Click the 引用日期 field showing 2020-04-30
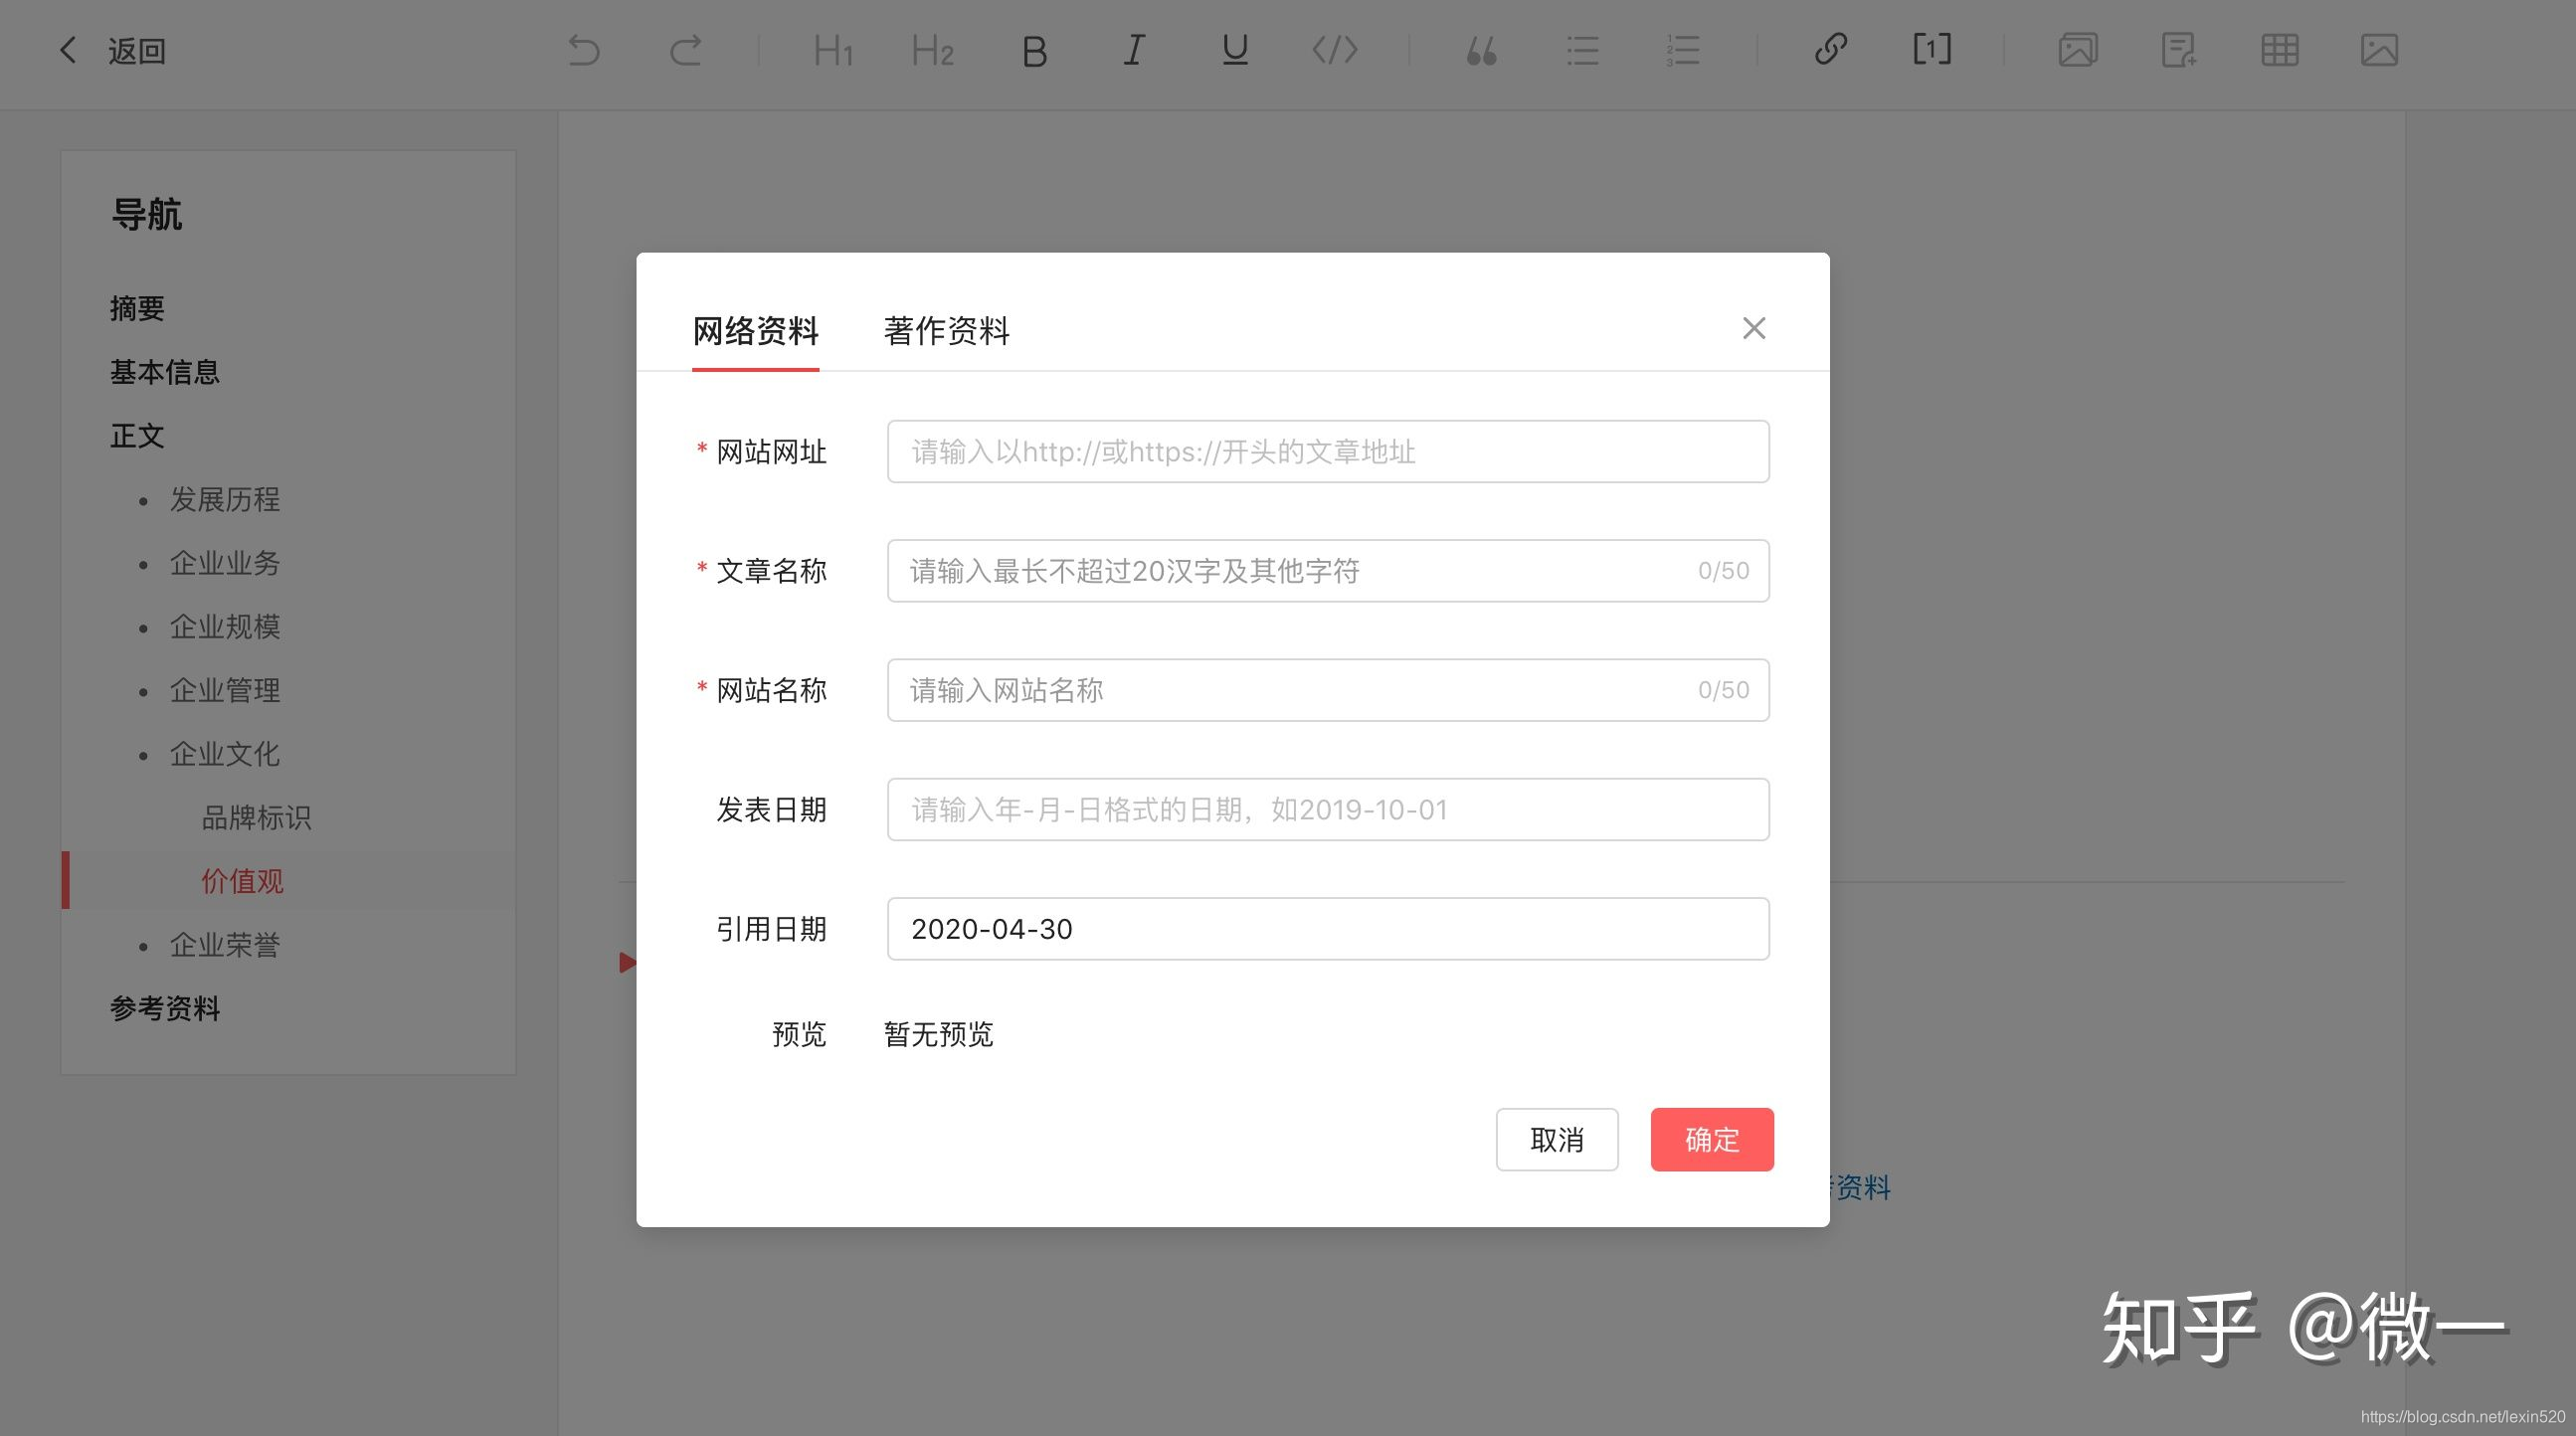Screen dimensions: 2576x1436 coord(1328,929)
